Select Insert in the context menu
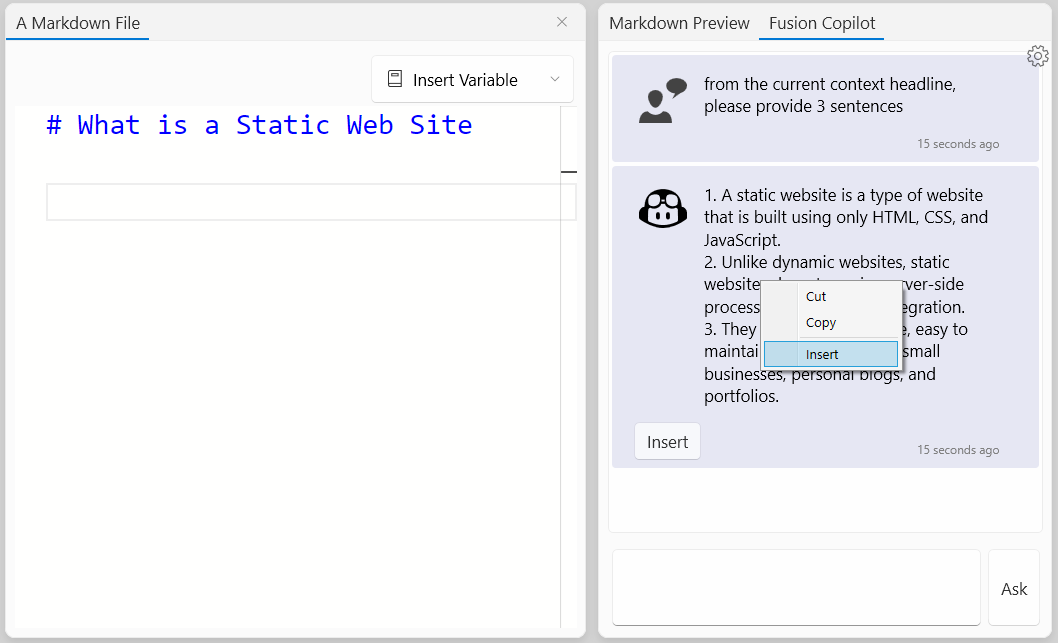 (822, 354)
